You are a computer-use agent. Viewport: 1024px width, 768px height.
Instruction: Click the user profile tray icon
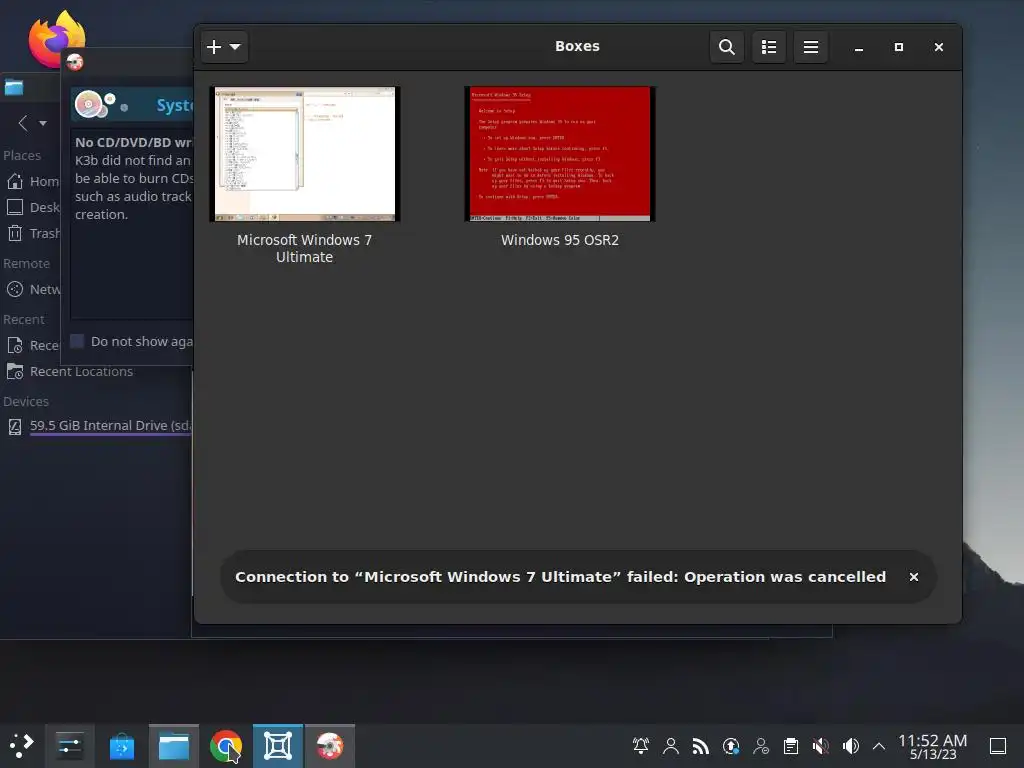pyautogui.click(x=671, y=746)
